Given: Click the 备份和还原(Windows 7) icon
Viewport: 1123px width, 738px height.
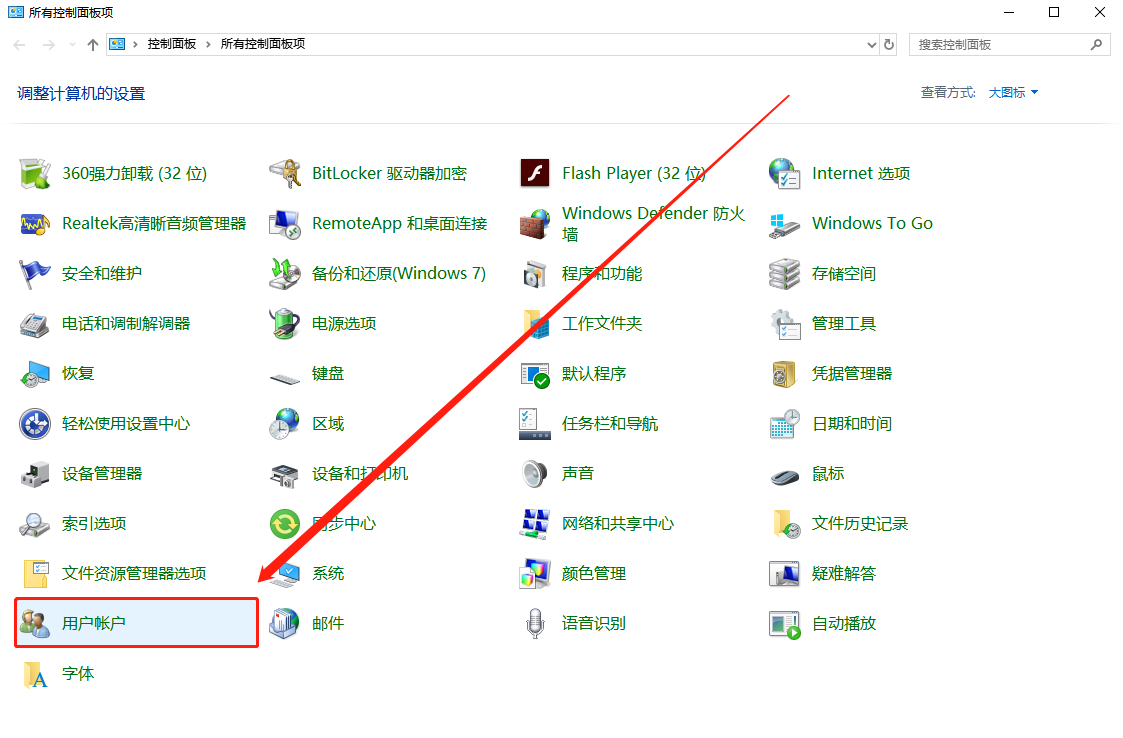Looking at the screenshot, I should coord(284,274).
